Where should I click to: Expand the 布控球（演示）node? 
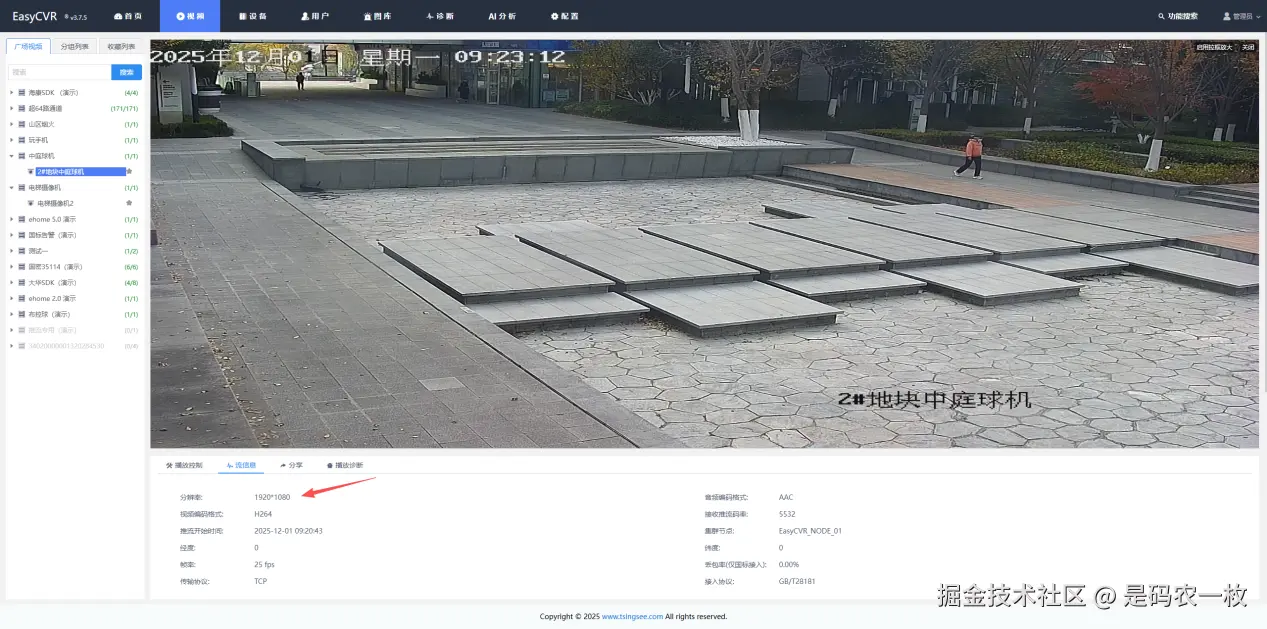pos(11,314)
